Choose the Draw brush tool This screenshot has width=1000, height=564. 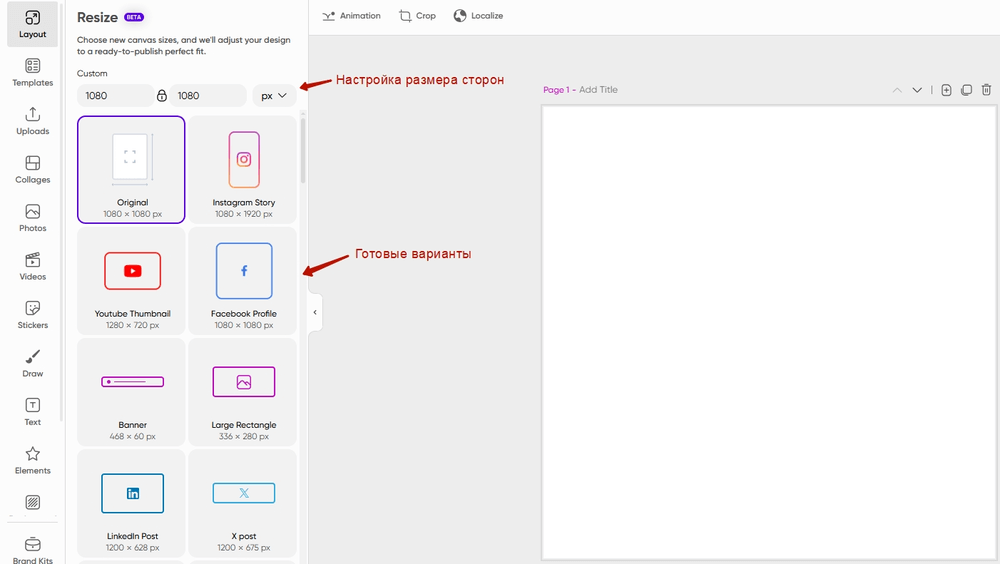[33, 363]
